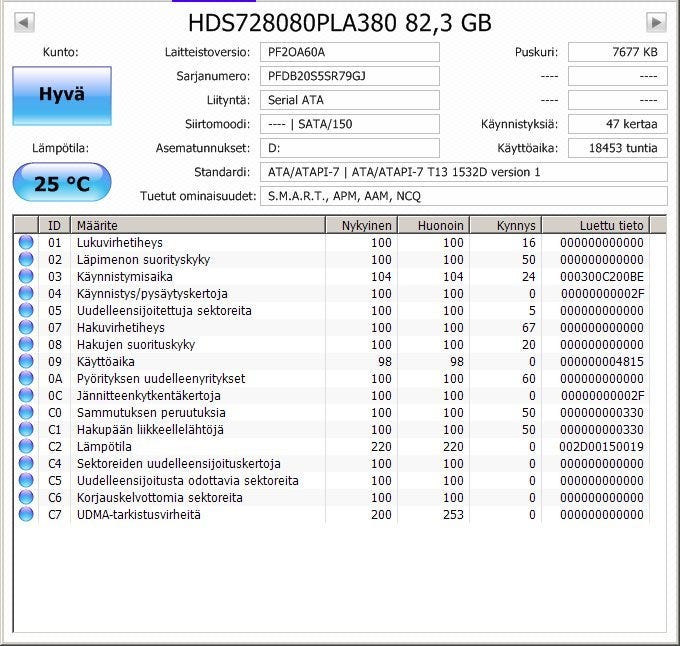This screenshot has height=646, width=680.
Task: Click raw value 002D00150019
Action: point(602,447)
